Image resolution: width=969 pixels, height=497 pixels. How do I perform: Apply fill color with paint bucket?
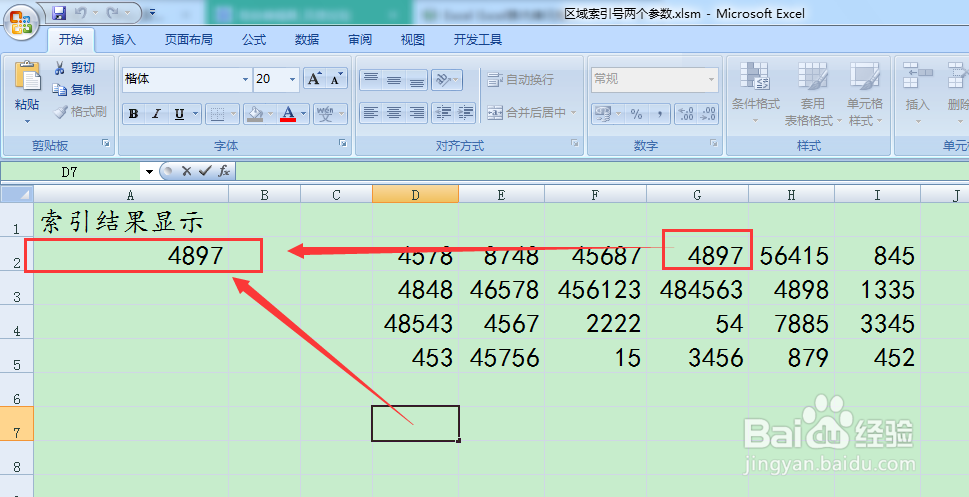tap(255, 114)
